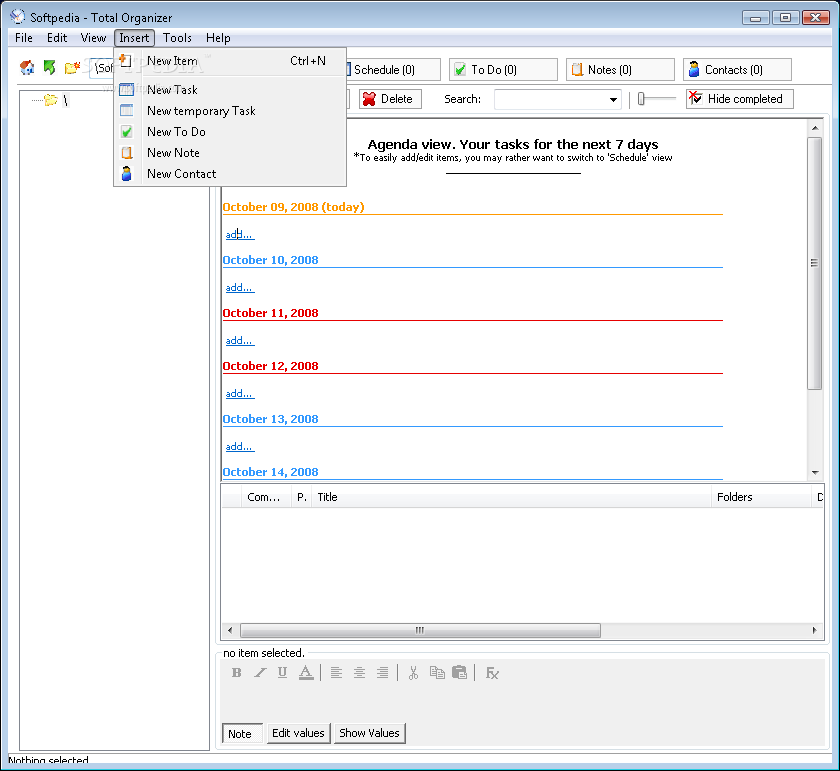Image resolution: width=840 pixels, height=771 pixels.
Task: Click the add link under October 13
Action: point(239,447)
